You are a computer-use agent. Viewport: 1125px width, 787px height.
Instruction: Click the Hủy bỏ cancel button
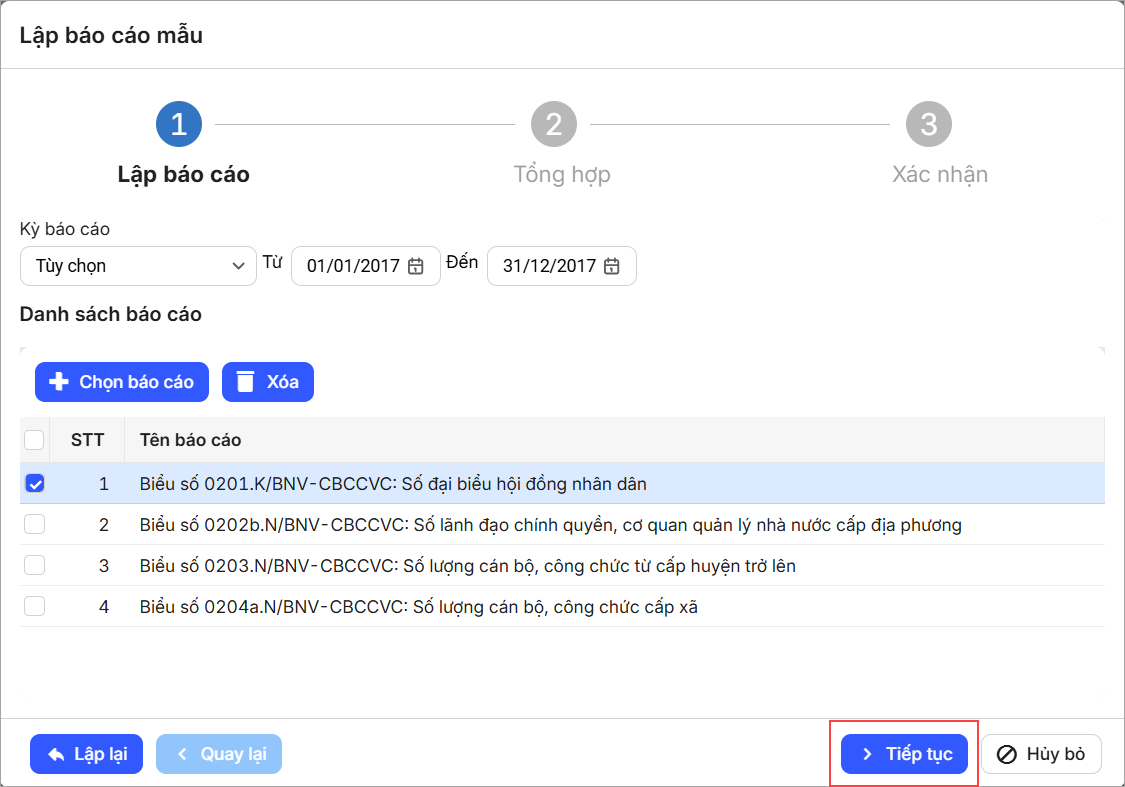(x=1041, y=754)
